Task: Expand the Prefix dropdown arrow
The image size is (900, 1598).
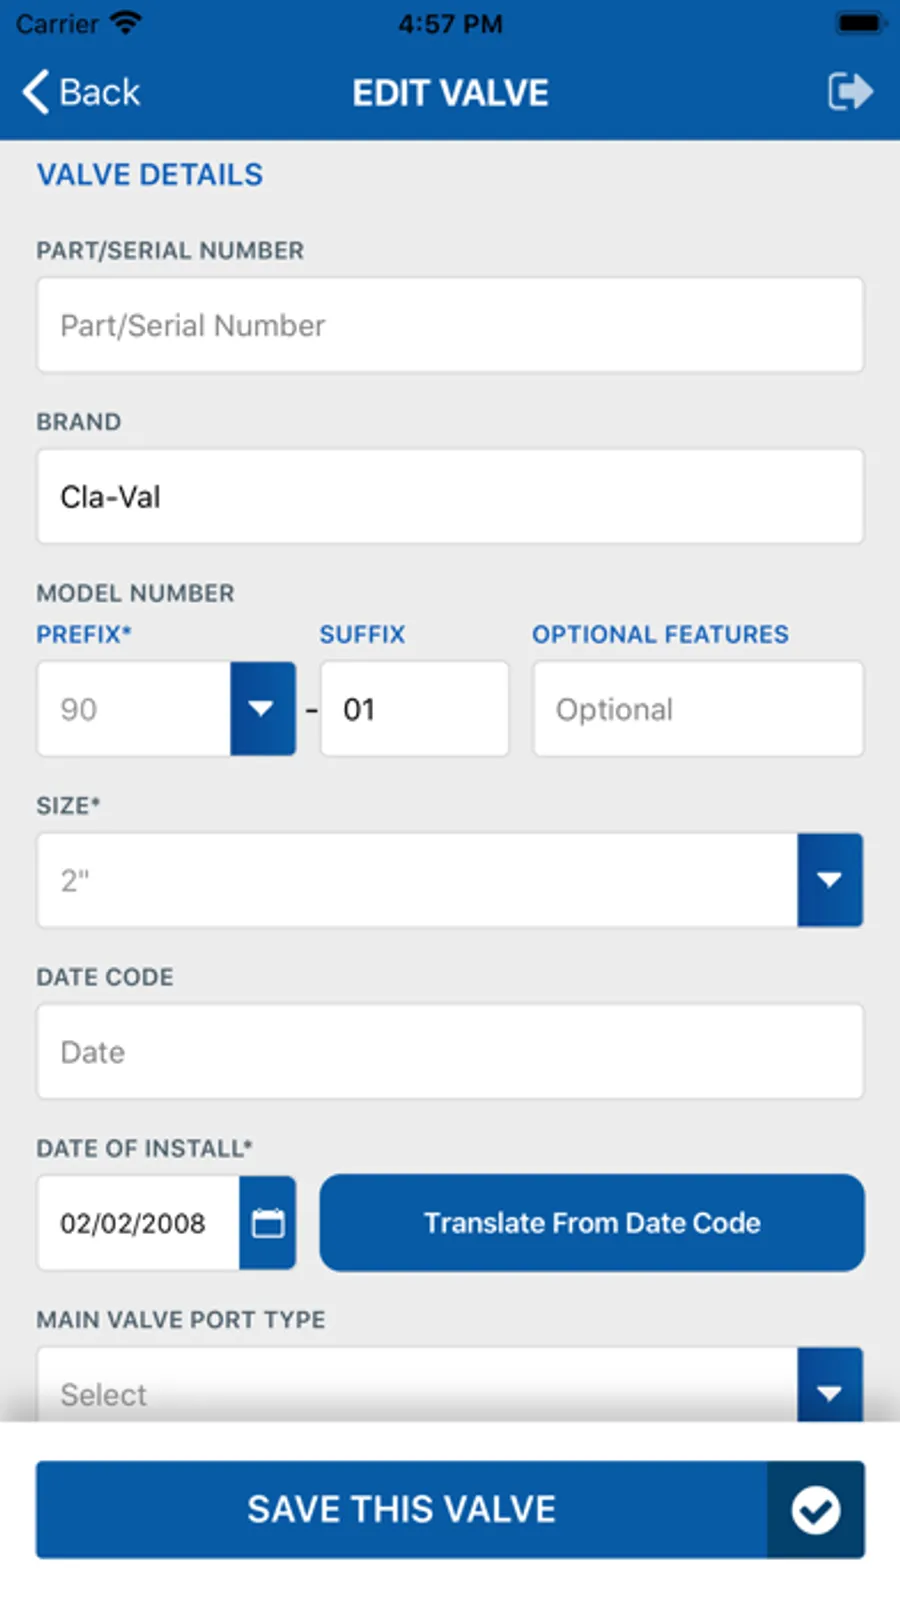Action: pos(262,709)
